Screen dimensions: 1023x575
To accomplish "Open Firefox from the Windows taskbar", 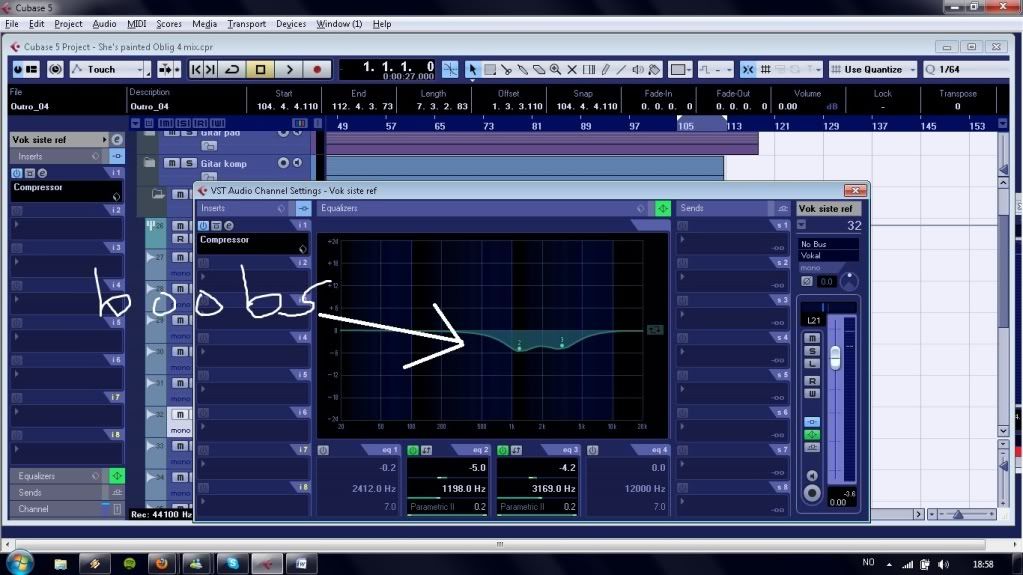I will (159, 564).
